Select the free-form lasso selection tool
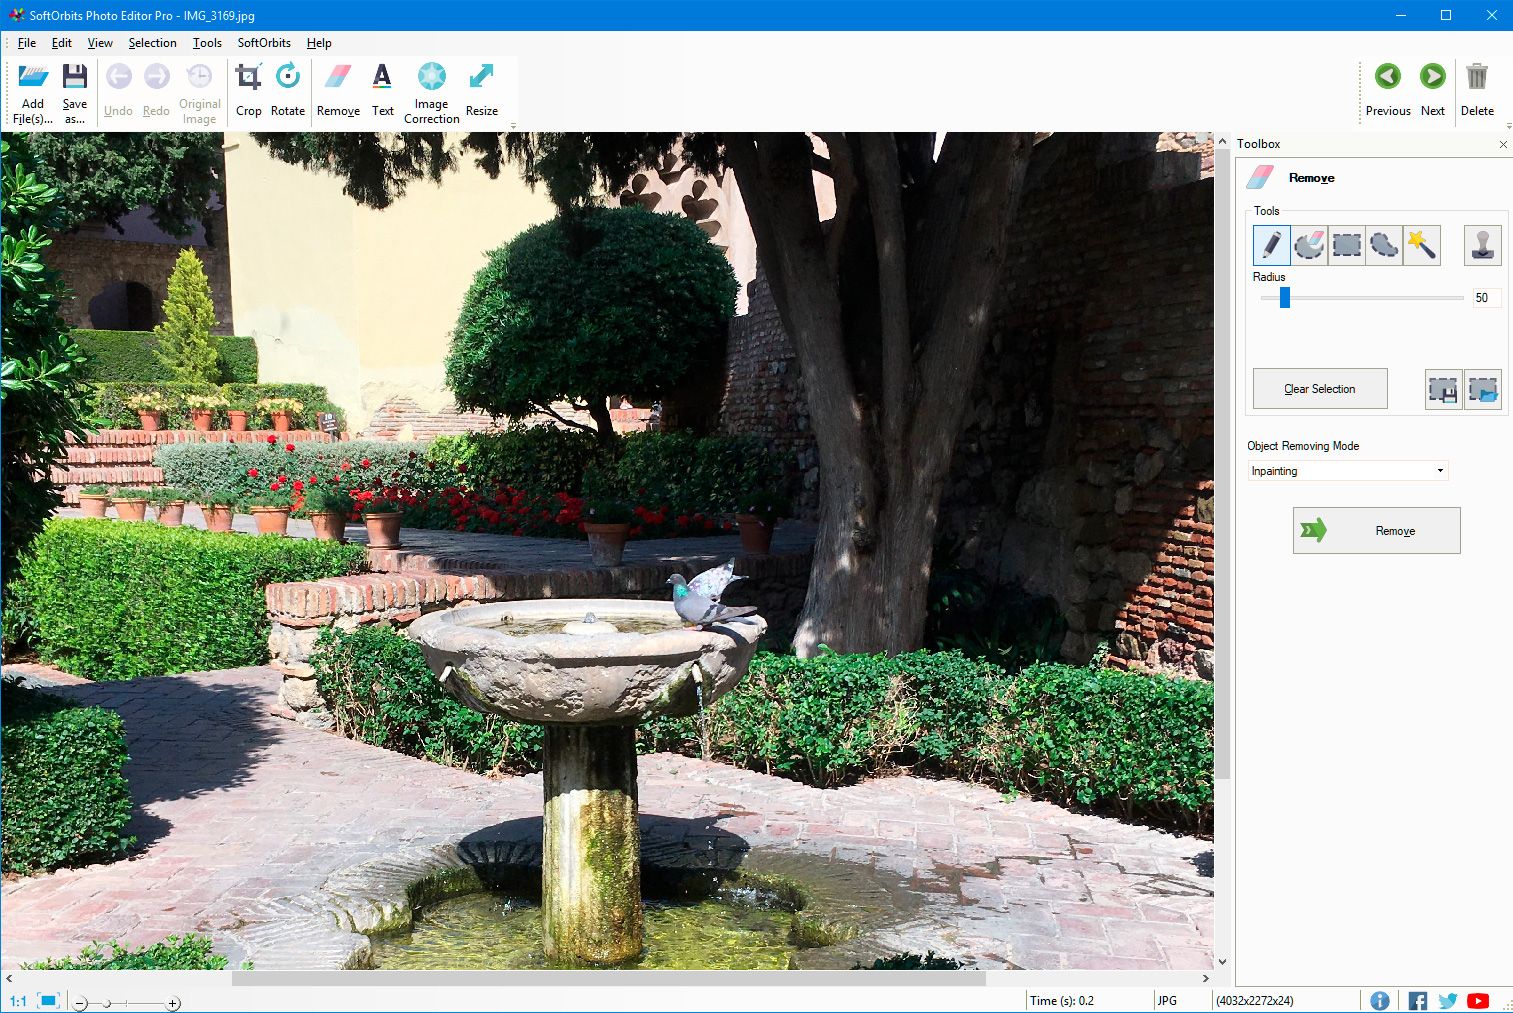 [x=1385, y=245]
